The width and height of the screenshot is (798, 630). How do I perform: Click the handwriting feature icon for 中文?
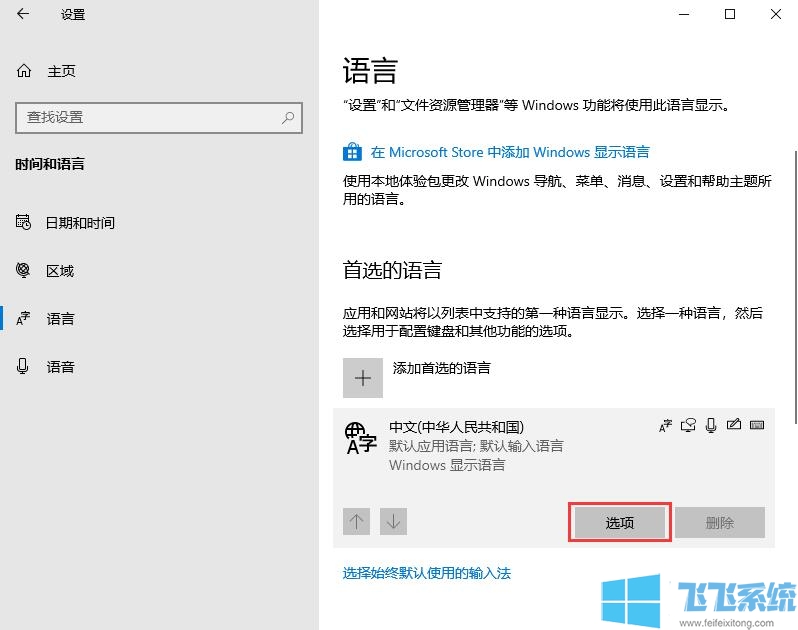(x=734, y=425)
